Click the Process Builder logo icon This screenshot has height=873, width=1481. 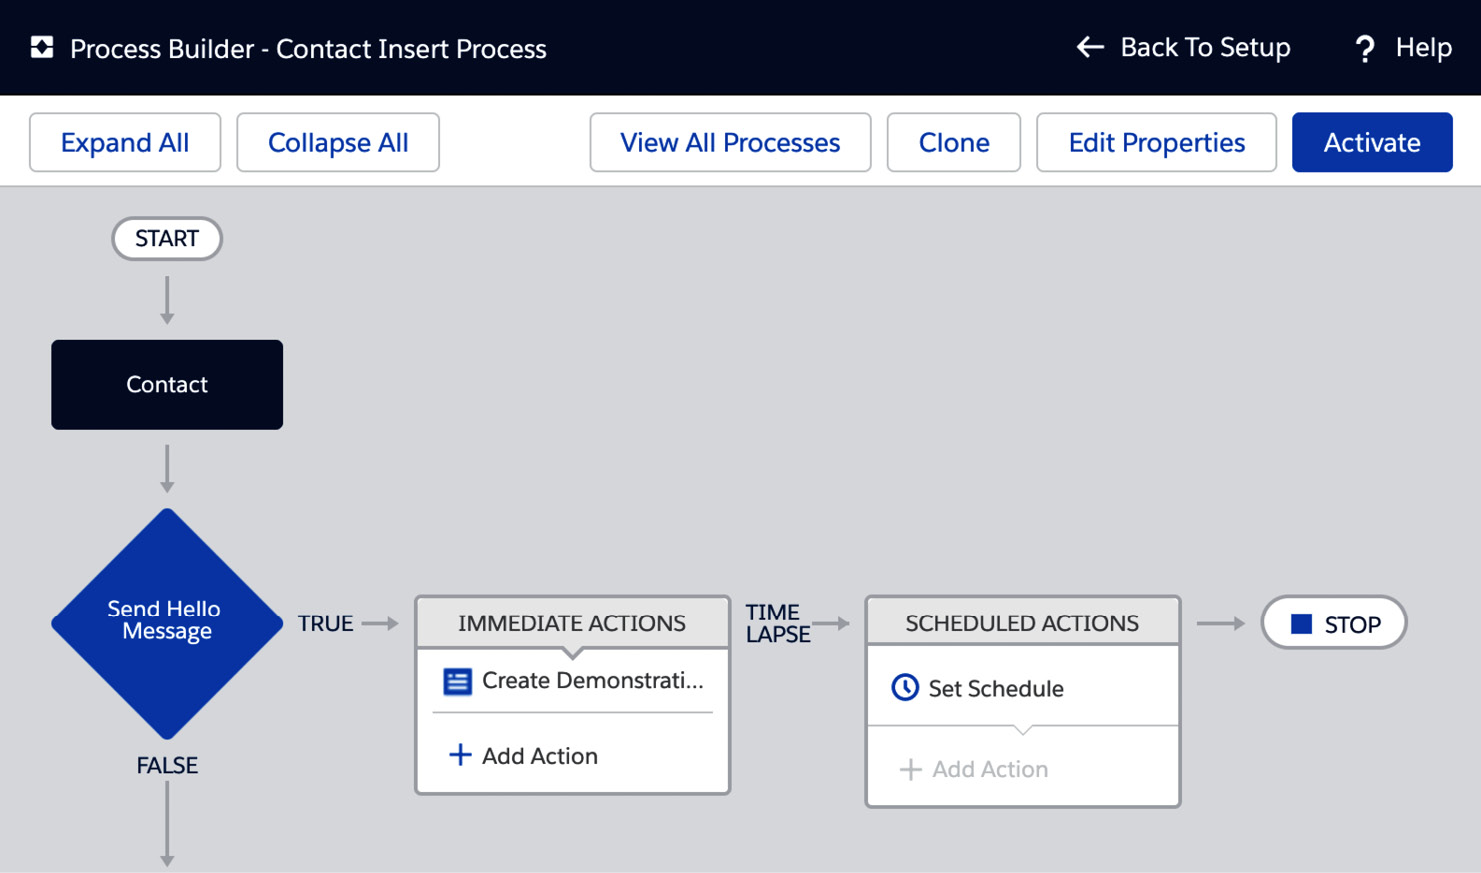42,47
